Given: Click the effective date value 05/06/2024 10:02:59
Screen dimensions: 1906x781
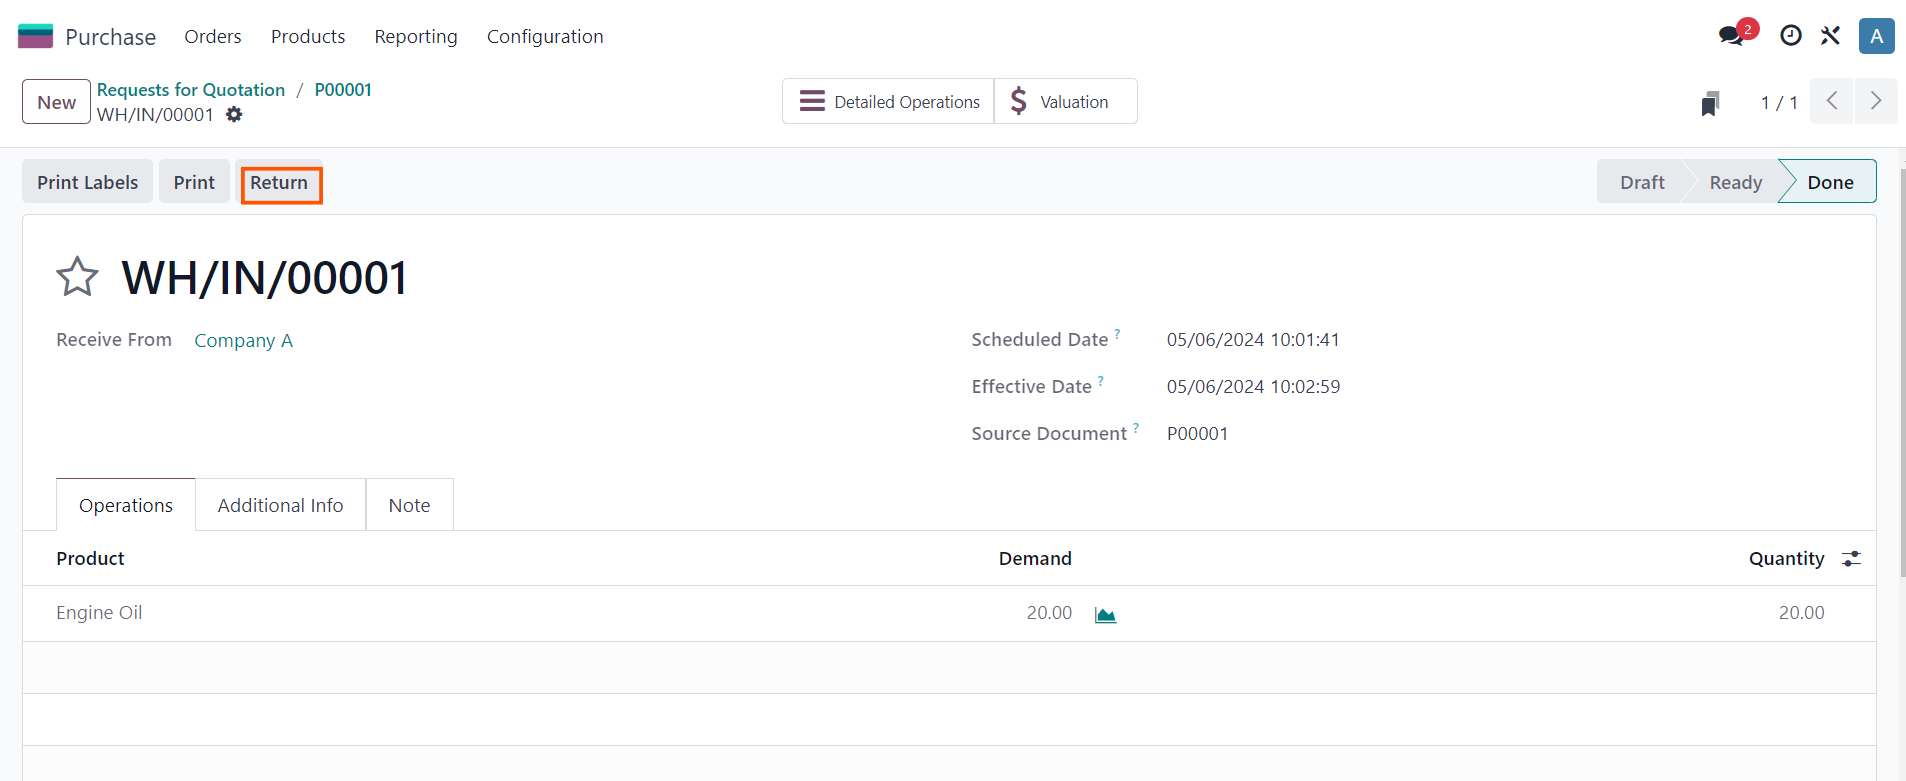Looking at the screenshot, I should (1253, 386).
